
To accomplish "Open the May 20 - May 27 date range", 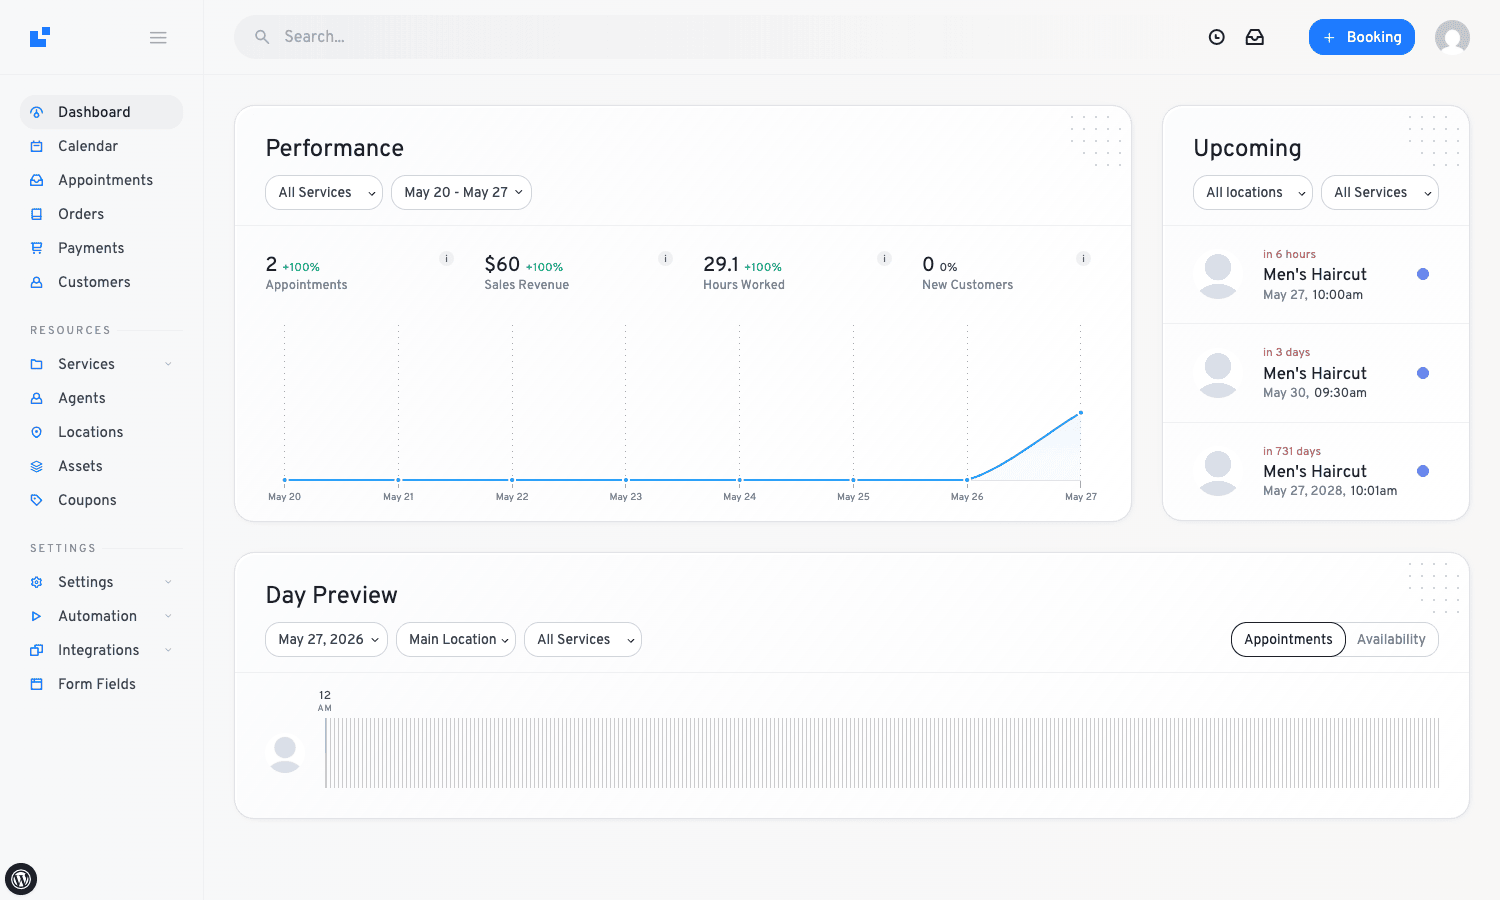I will pos(461,192).
